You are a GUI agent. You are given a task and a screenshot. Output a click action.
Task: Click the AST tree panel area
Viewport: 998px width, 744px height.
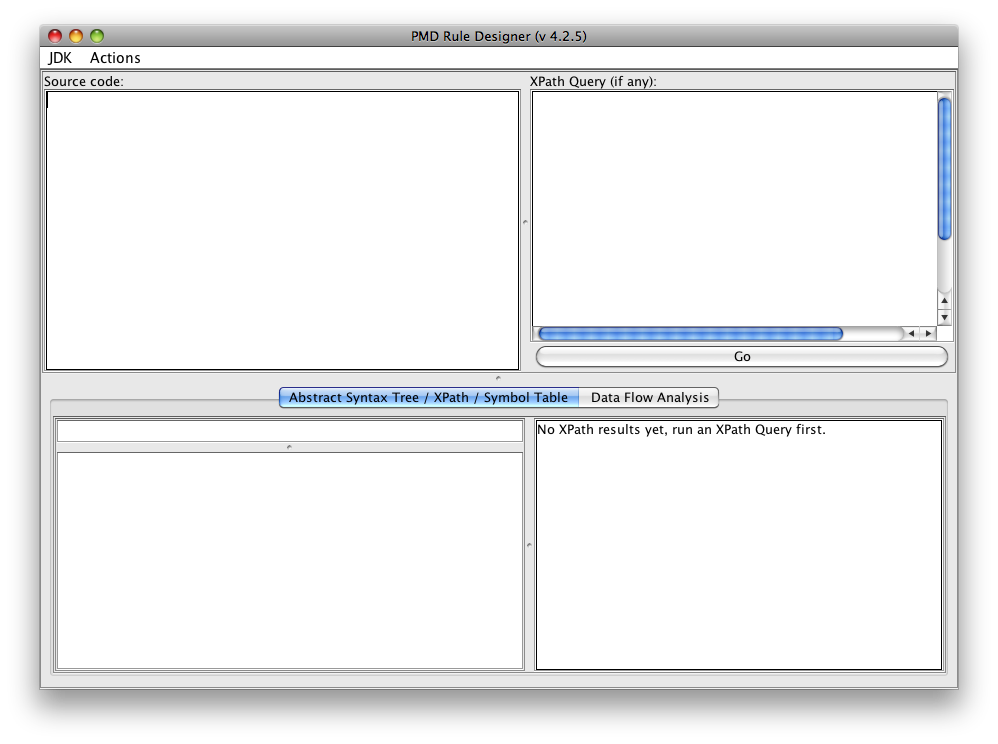290,561
